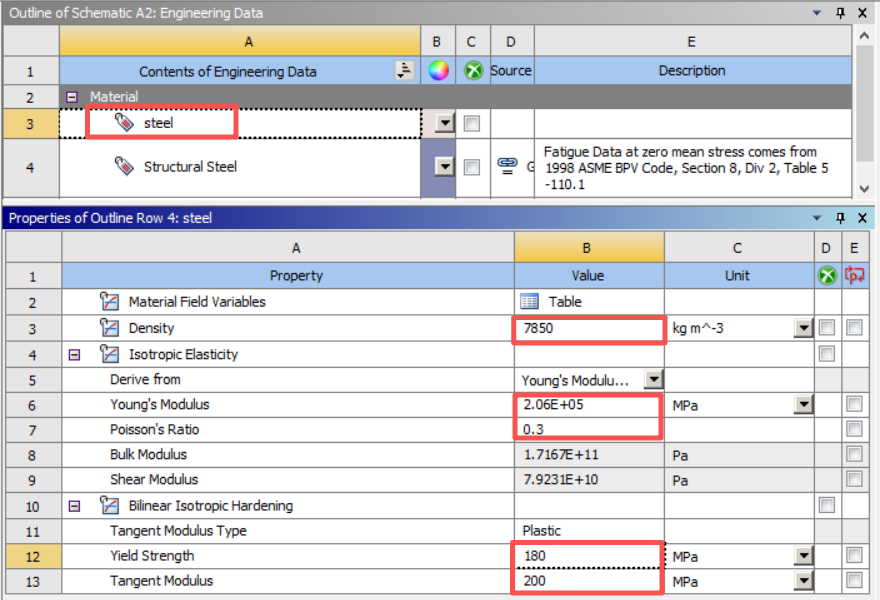
Task: Toggle the Poisson's Ratio parameter checkbox
Action: click(854, 429)
